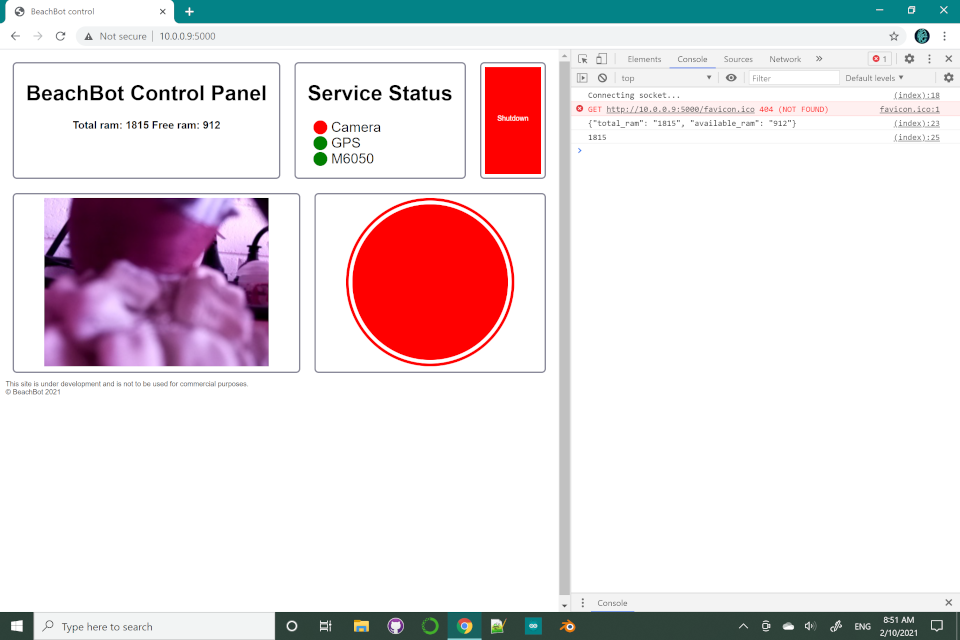Image resolution: width=960 pixels, height=640 pixels.
Task: Expand more DevTools tabs chevron
Action: (x=819, y=59)
